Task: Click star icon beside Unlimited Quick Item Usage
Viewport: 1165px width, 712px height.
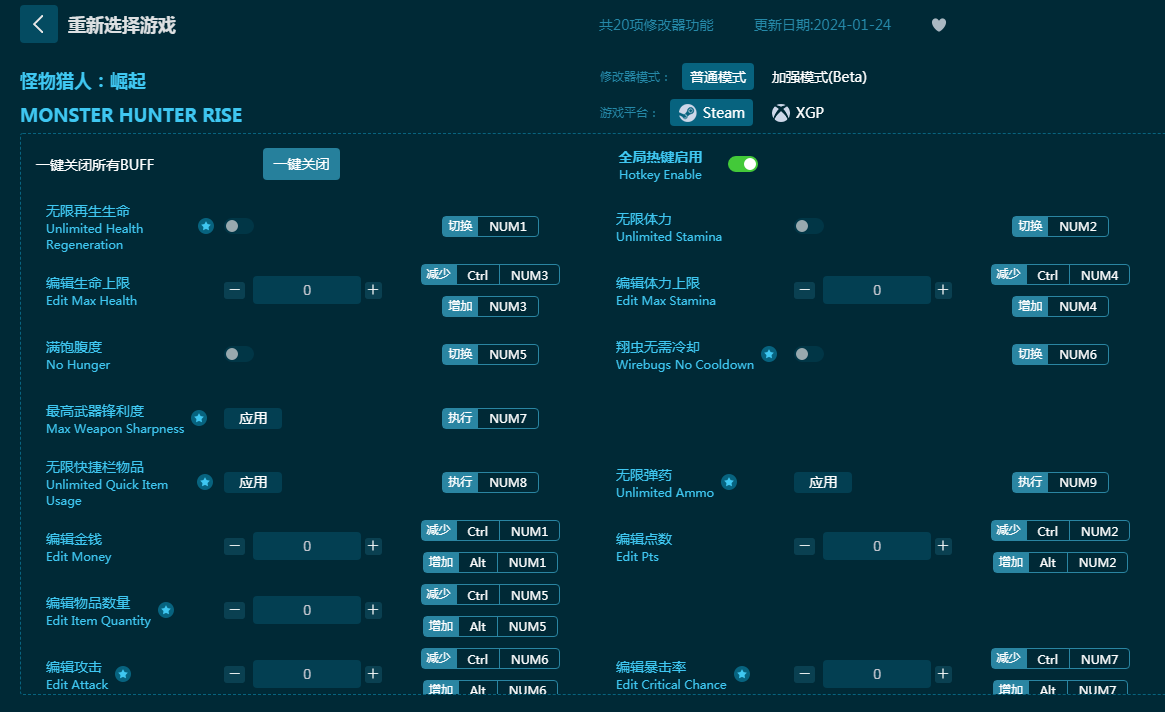Action: coord(205,482)
